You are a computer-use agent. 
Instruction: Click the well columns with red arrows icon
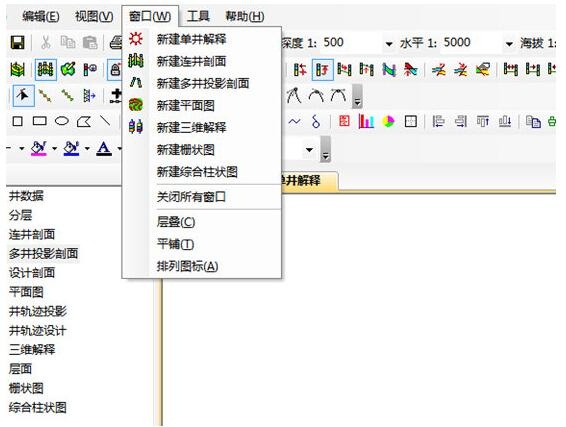(300, 69)
